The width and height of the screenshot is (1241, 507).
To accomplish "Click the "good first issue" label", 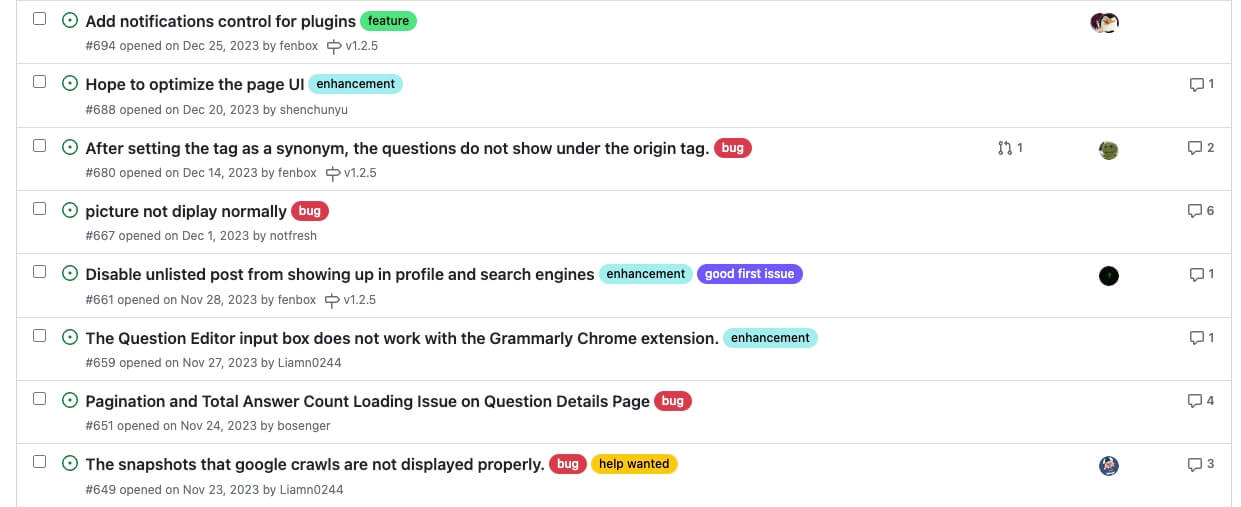I will (x=749, y=274).
